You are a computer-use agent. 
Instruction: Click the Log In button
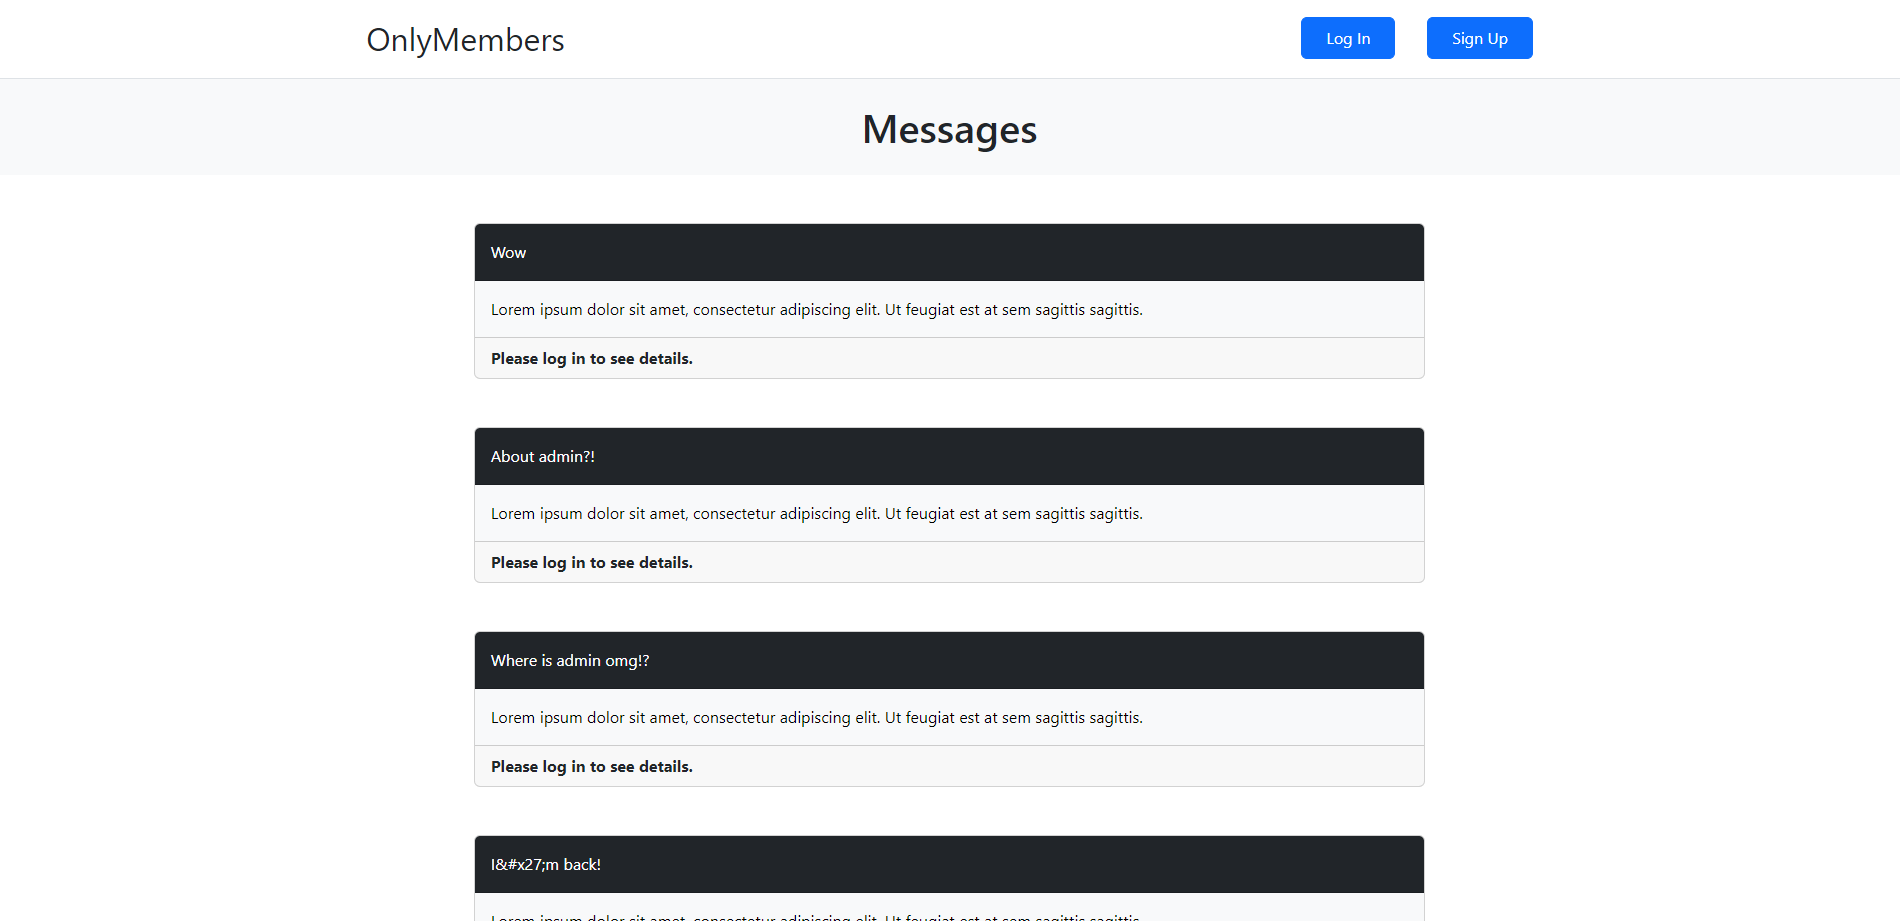click(x=1347, y=38)
